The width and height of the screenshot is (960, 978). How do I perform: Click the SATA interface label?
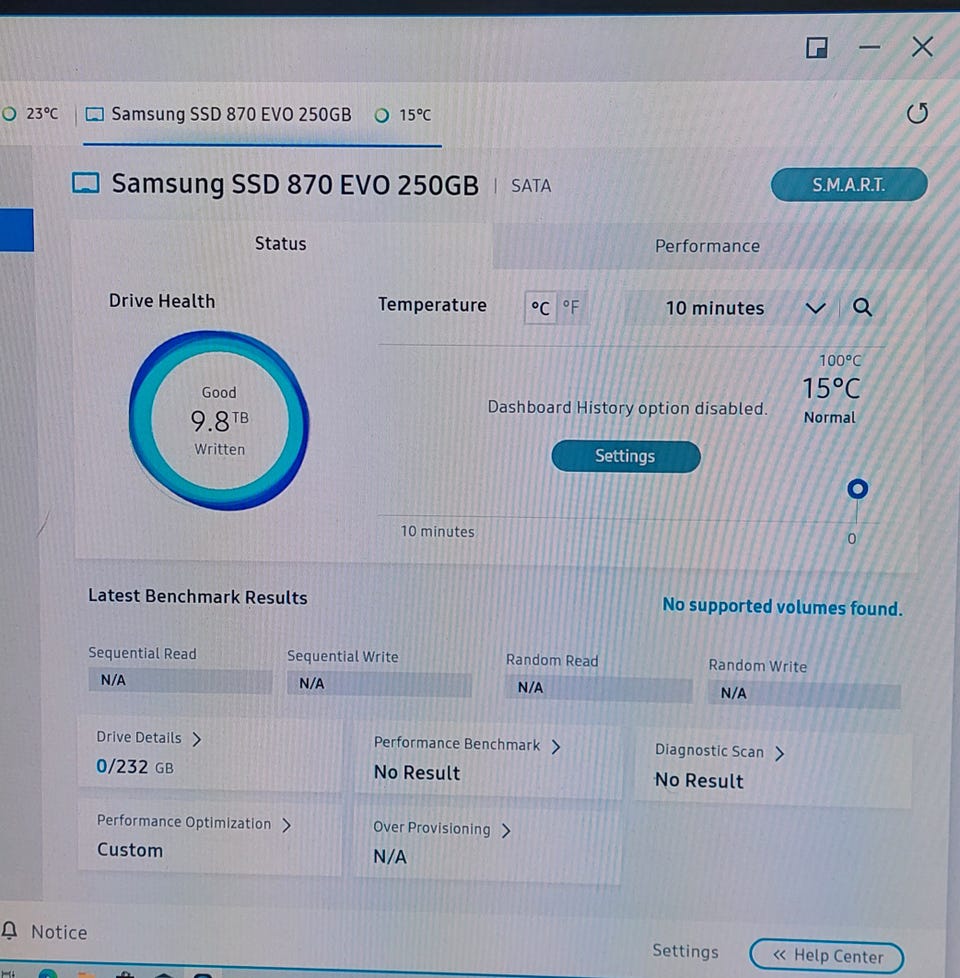531,186
